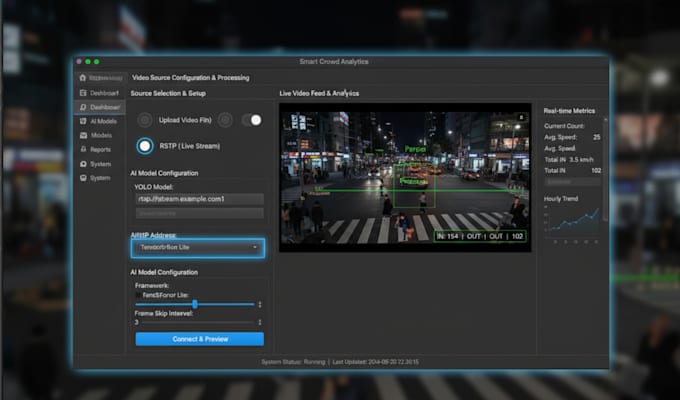Click the Frame Skip Interval label
The width and height of the screenshot is (680, 400).
163,313
